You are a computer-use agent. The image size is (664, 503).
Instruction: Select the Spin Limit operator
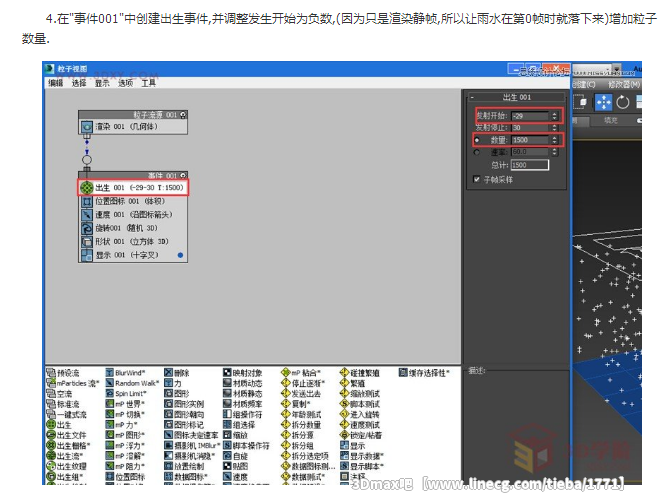pyautogui.click(x=126, y=393)
